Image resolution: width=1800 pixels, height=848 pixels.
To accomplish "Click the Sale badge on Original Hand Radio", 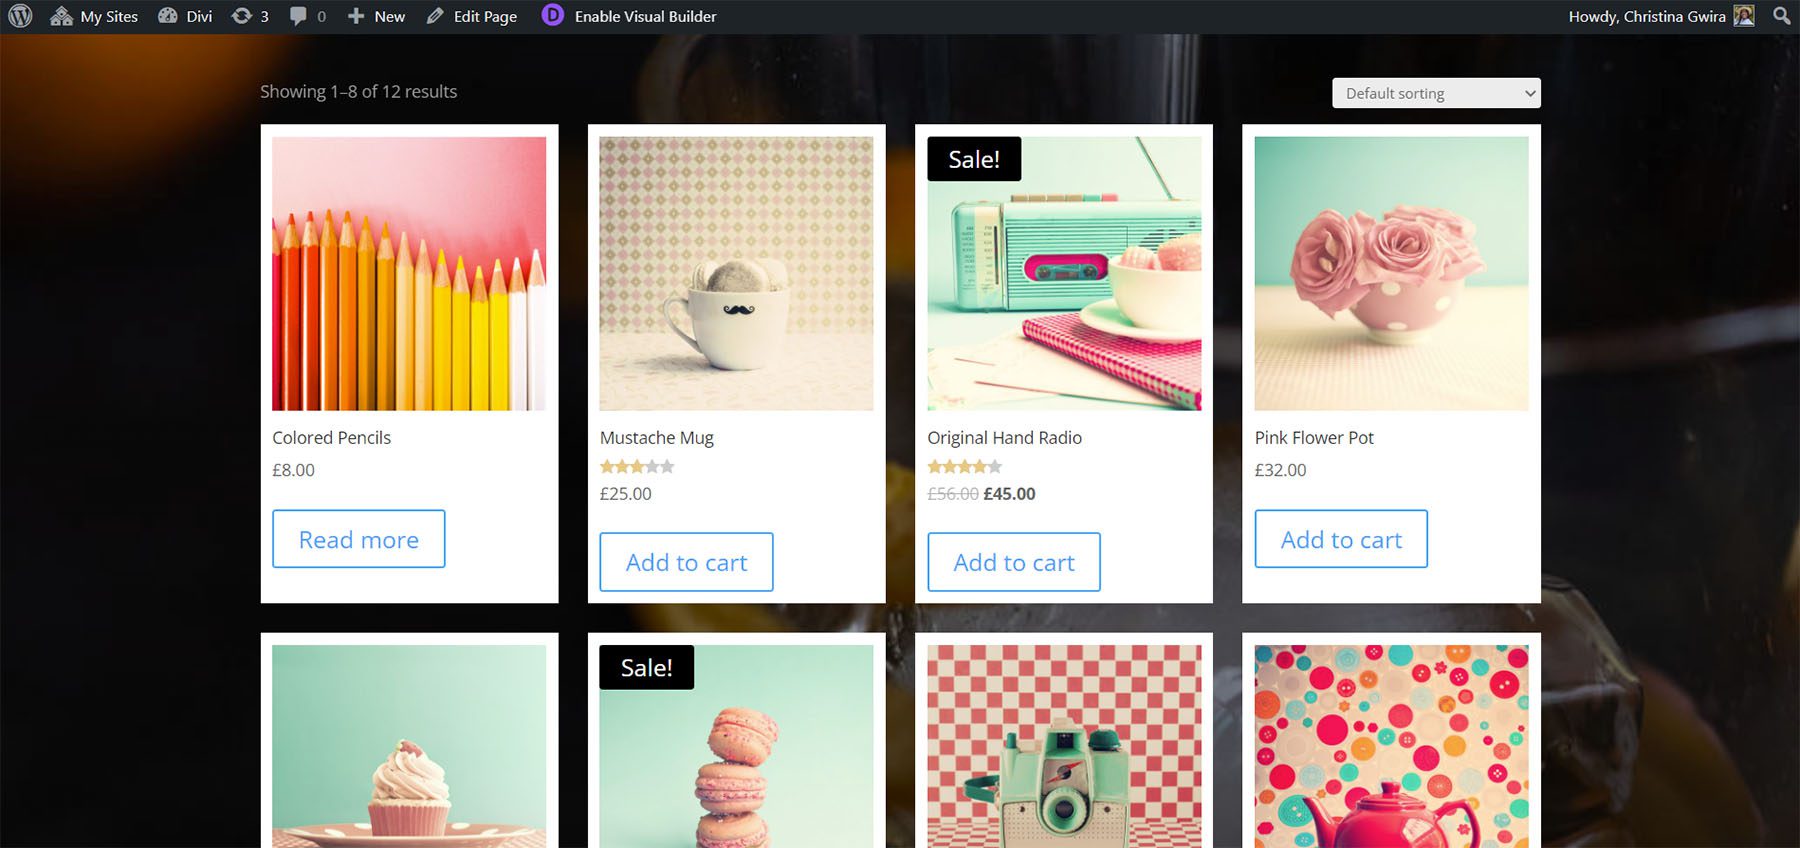I will pos(972,158).
